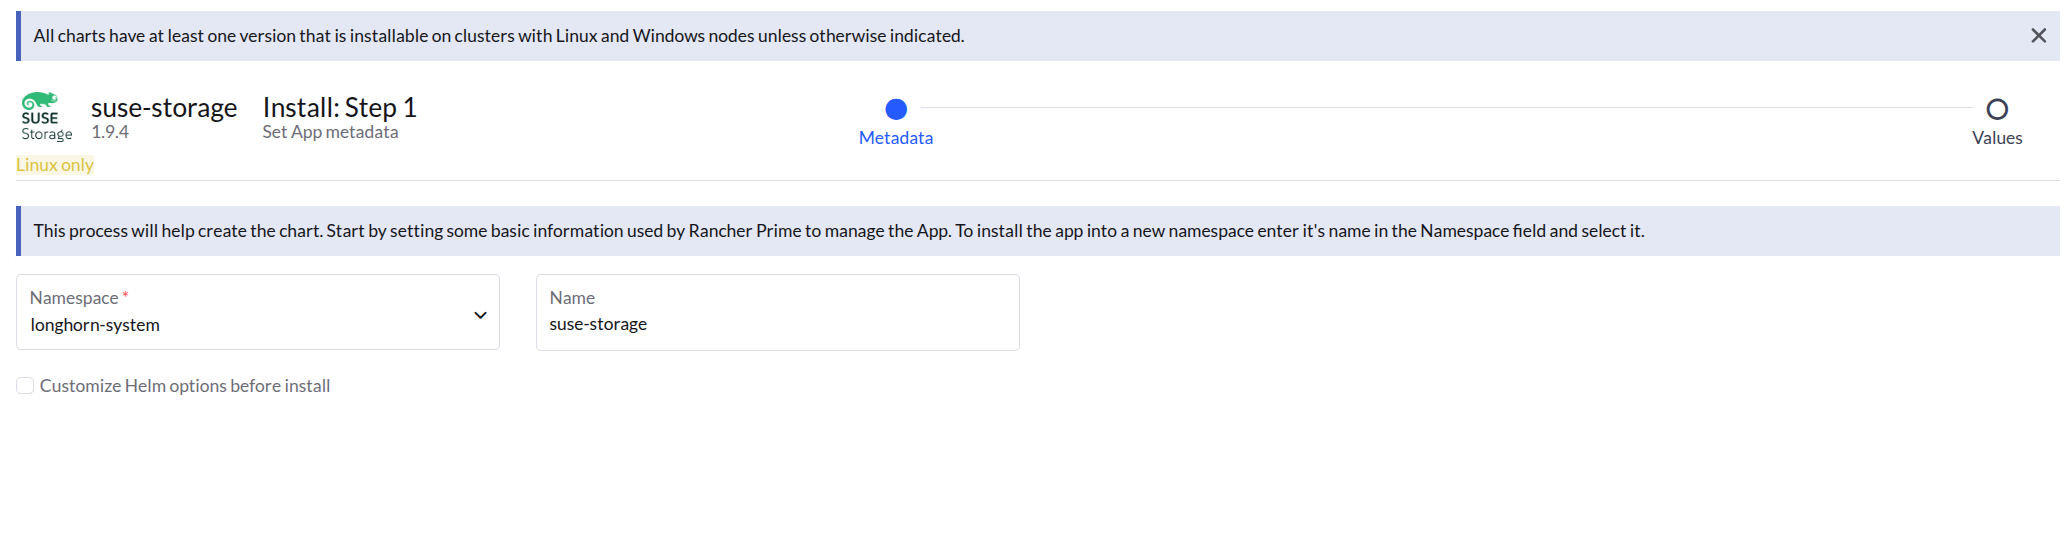The width and height of the screenshot is (2071, 545).
Task: Select the Metadata step label
Action: click(896, 138)
